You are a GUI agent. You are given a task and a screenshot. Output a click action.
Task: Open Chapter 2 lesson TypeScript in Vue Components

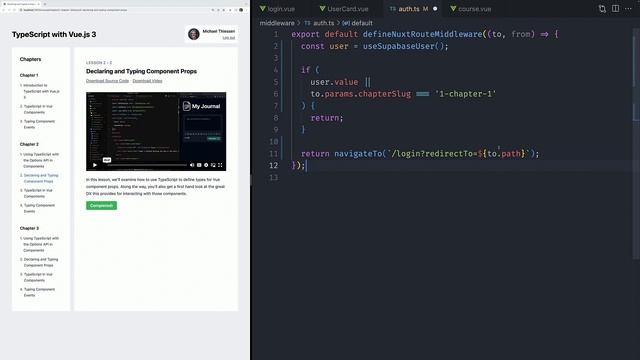pyautogui.click(x=37, y=193)
